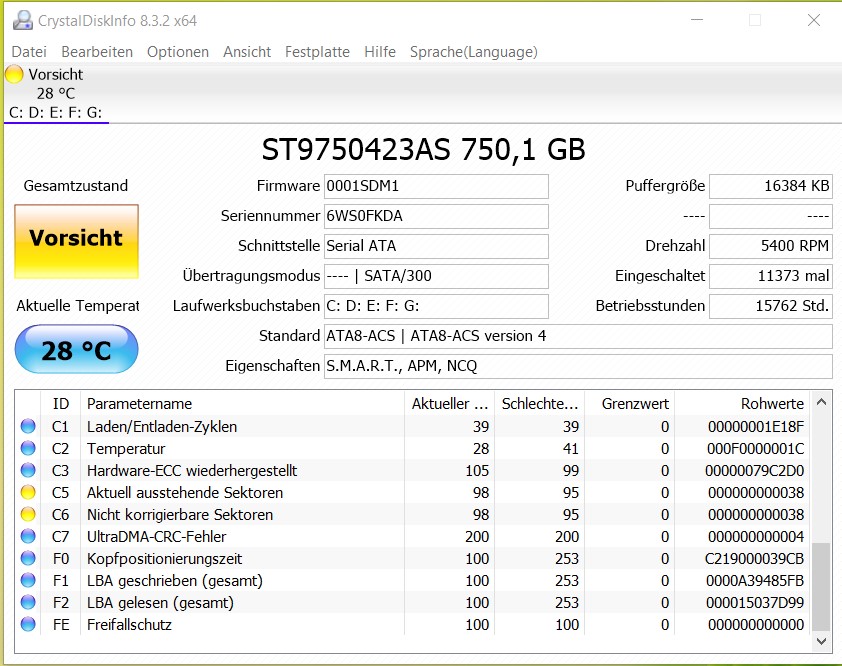842x666 pixels.
Task: Click blue status dot for Kopfpositionierungszeit
Action: [28, 559]
